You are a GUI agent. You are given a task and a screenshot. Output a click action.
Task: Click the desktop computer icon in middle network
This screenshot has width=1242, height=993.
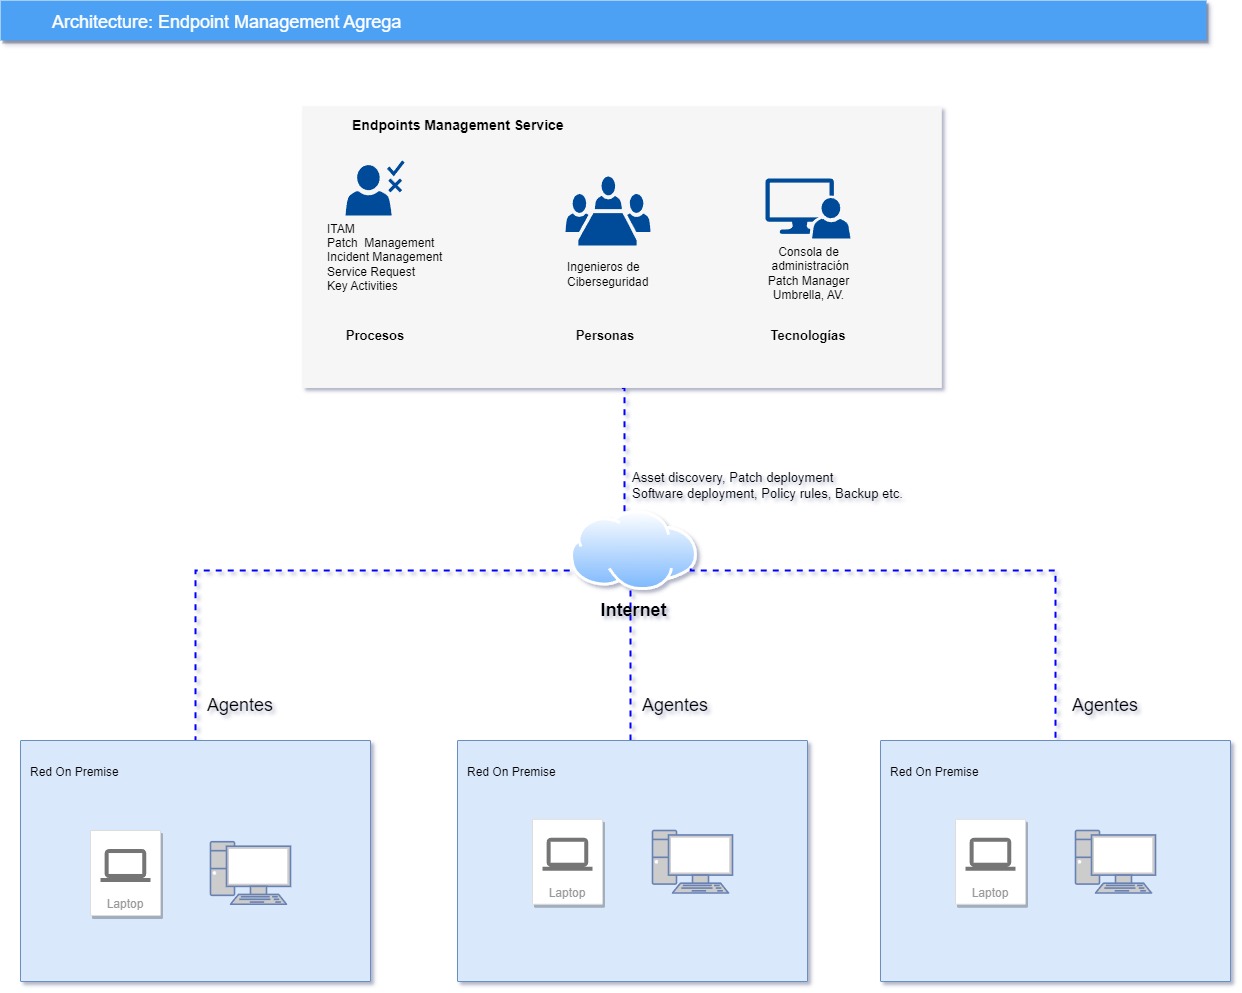coord(692,860)
